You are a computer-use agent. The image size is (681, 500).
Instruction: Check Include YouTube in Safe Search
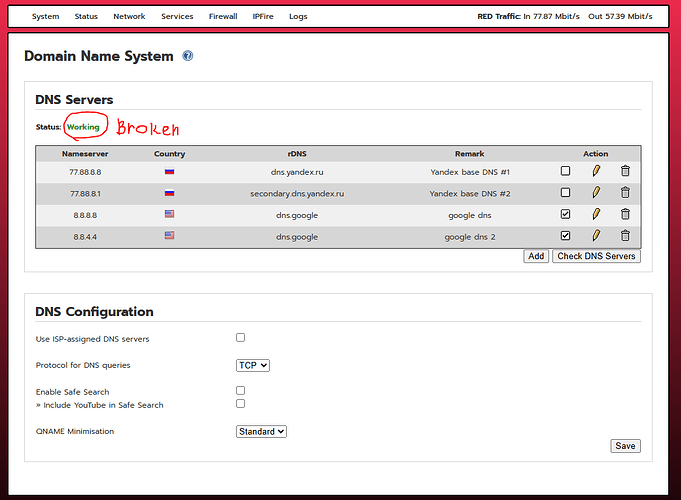pyautogui.click(x=241, y=404)
